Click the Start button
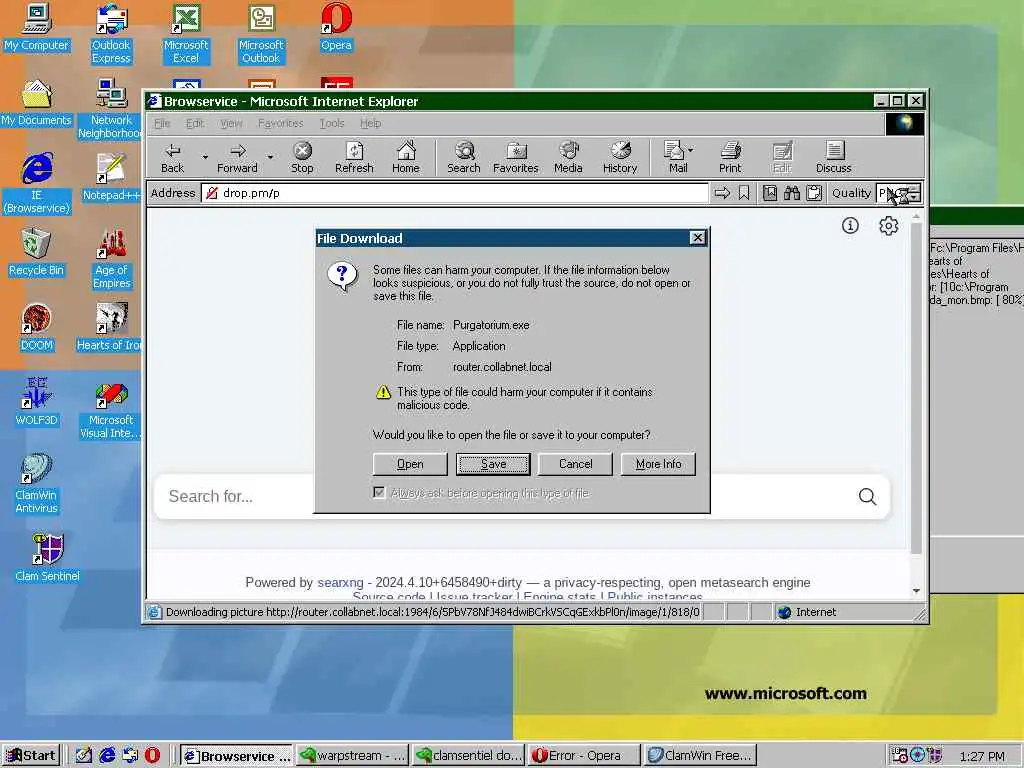 (31, 756)
